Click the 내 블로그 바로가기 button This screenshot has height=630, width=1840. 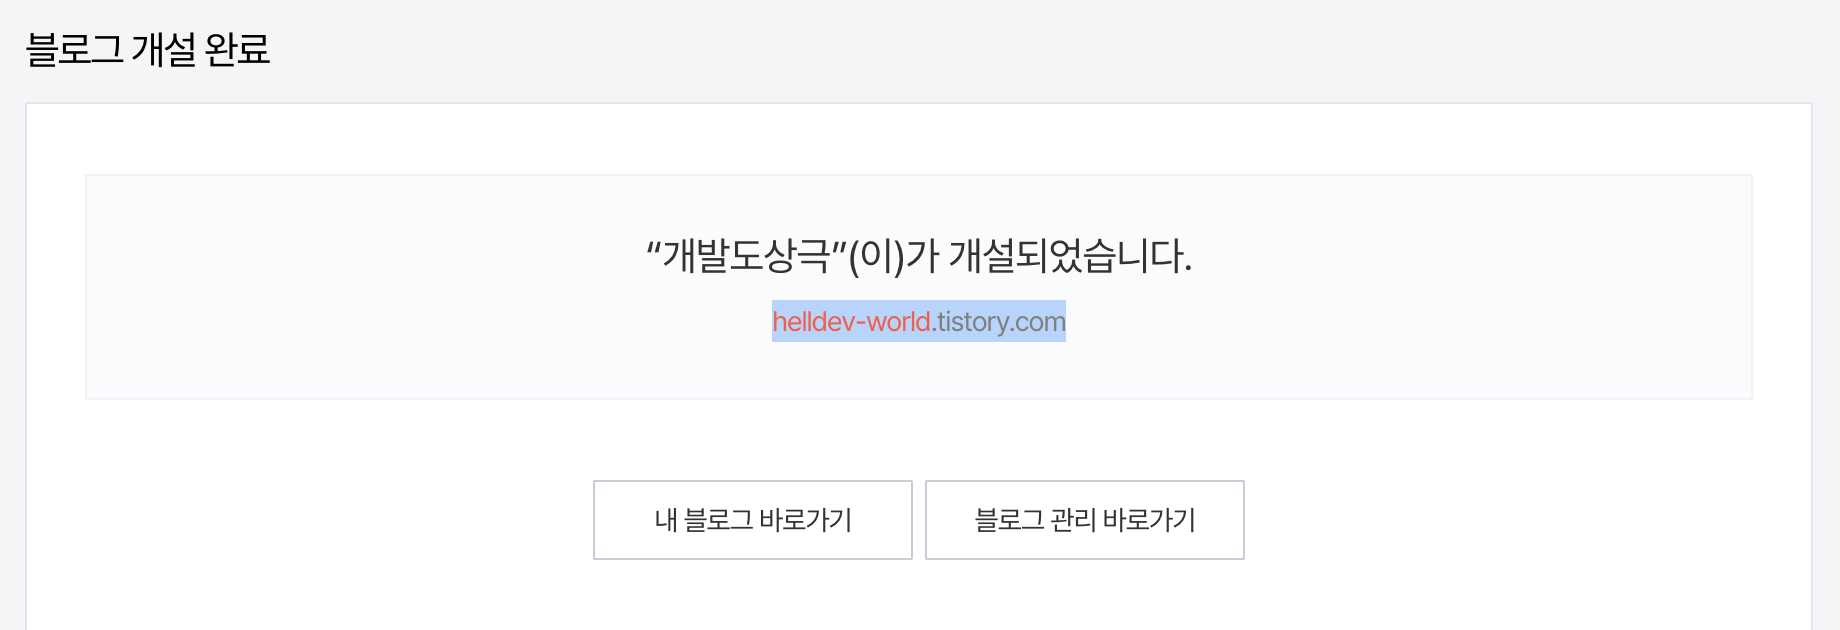[753, 520]
